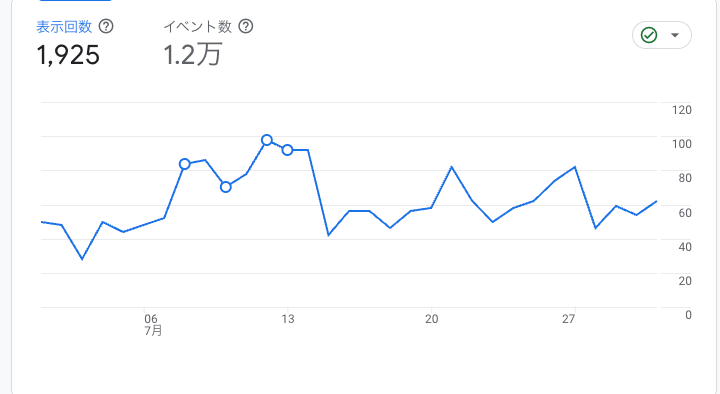This screenshot has height=394, width=720.
Task: Click the chart peak above the 27 label
Action: [x=575, y=167]
